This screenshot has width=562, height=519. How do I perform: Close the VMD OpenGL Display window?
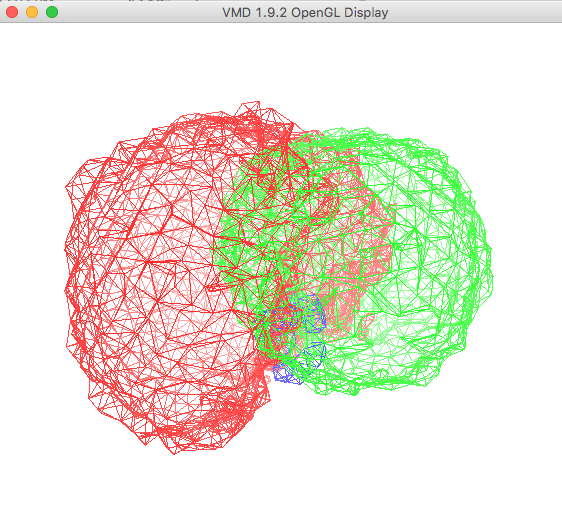pos(12,12)
